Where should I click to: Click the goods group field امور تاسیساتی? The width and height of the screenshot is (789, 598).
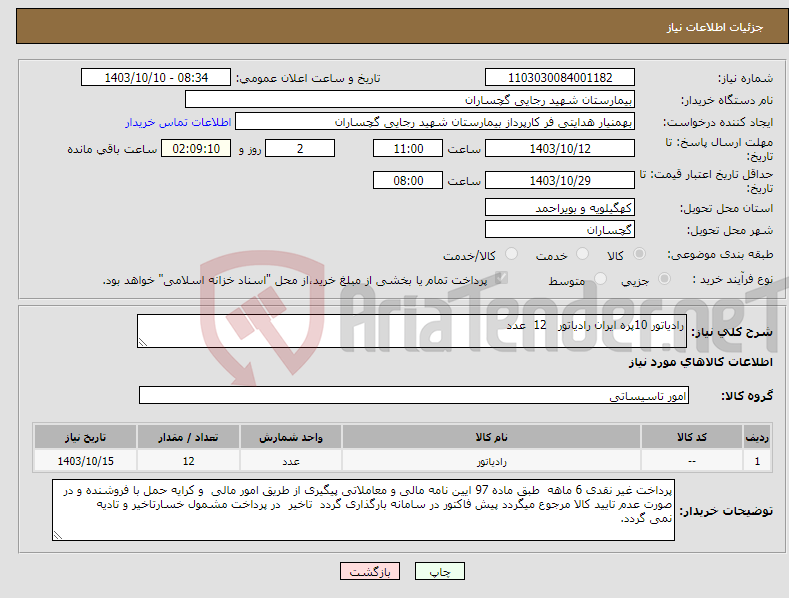coord(414,396)
